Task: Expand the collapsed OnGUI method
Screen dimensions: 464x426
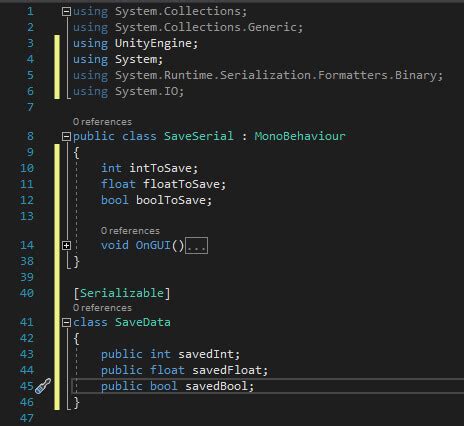Action: [67, 246]
